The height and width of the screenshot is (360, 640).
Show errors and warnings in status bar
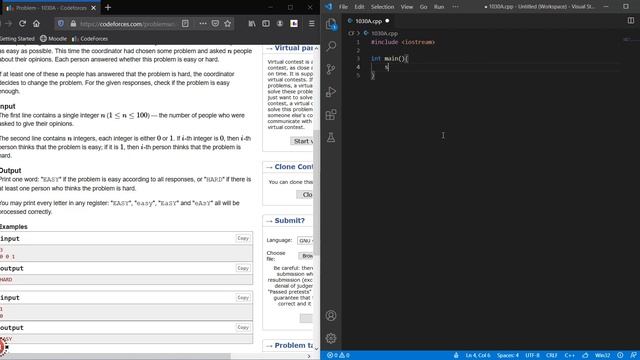(x=338, y=355)
